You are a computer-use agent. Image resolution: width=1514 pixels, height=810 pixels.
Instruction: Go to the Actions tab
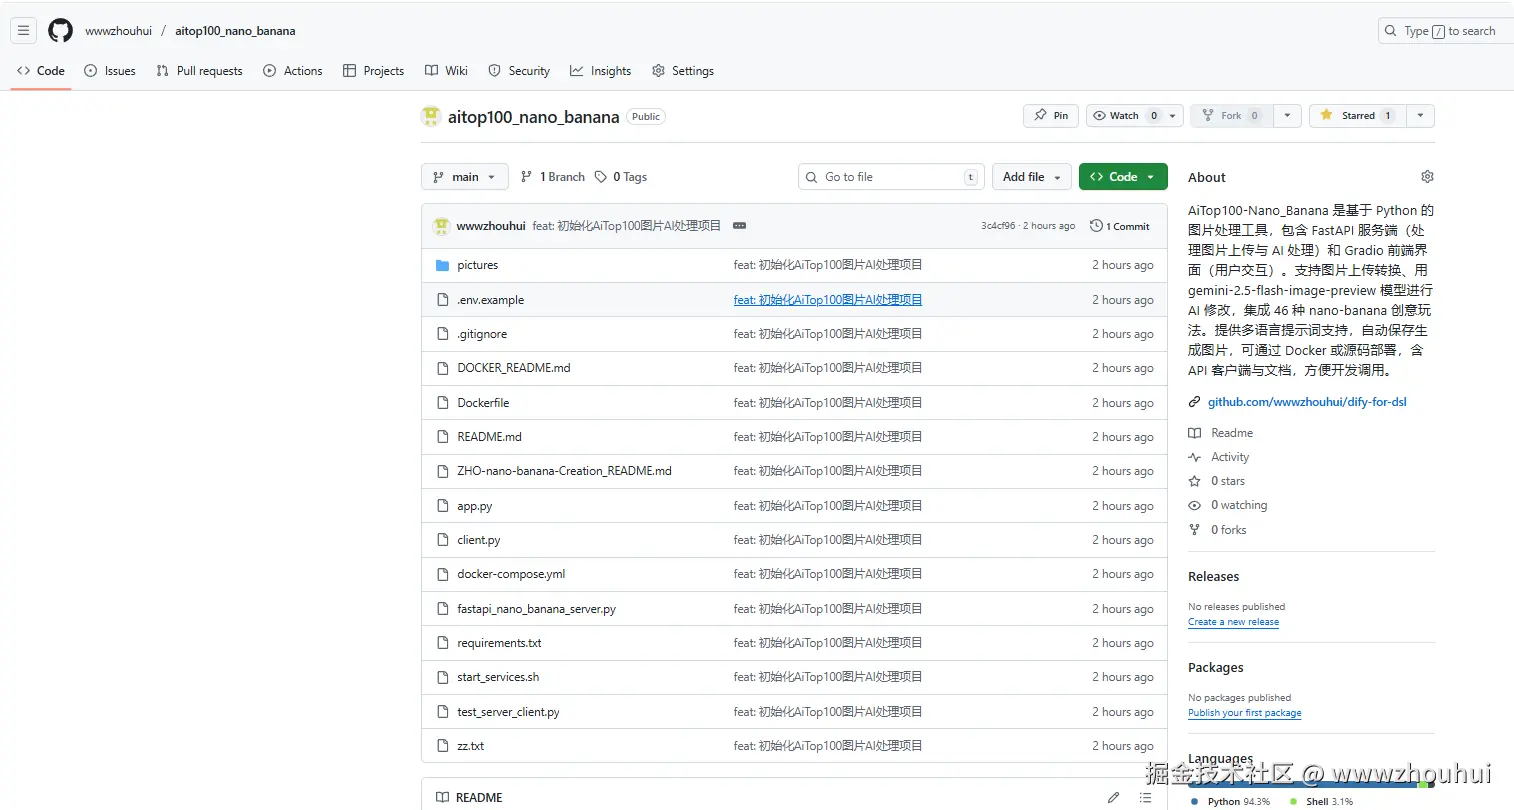click(x=293, y=71)
